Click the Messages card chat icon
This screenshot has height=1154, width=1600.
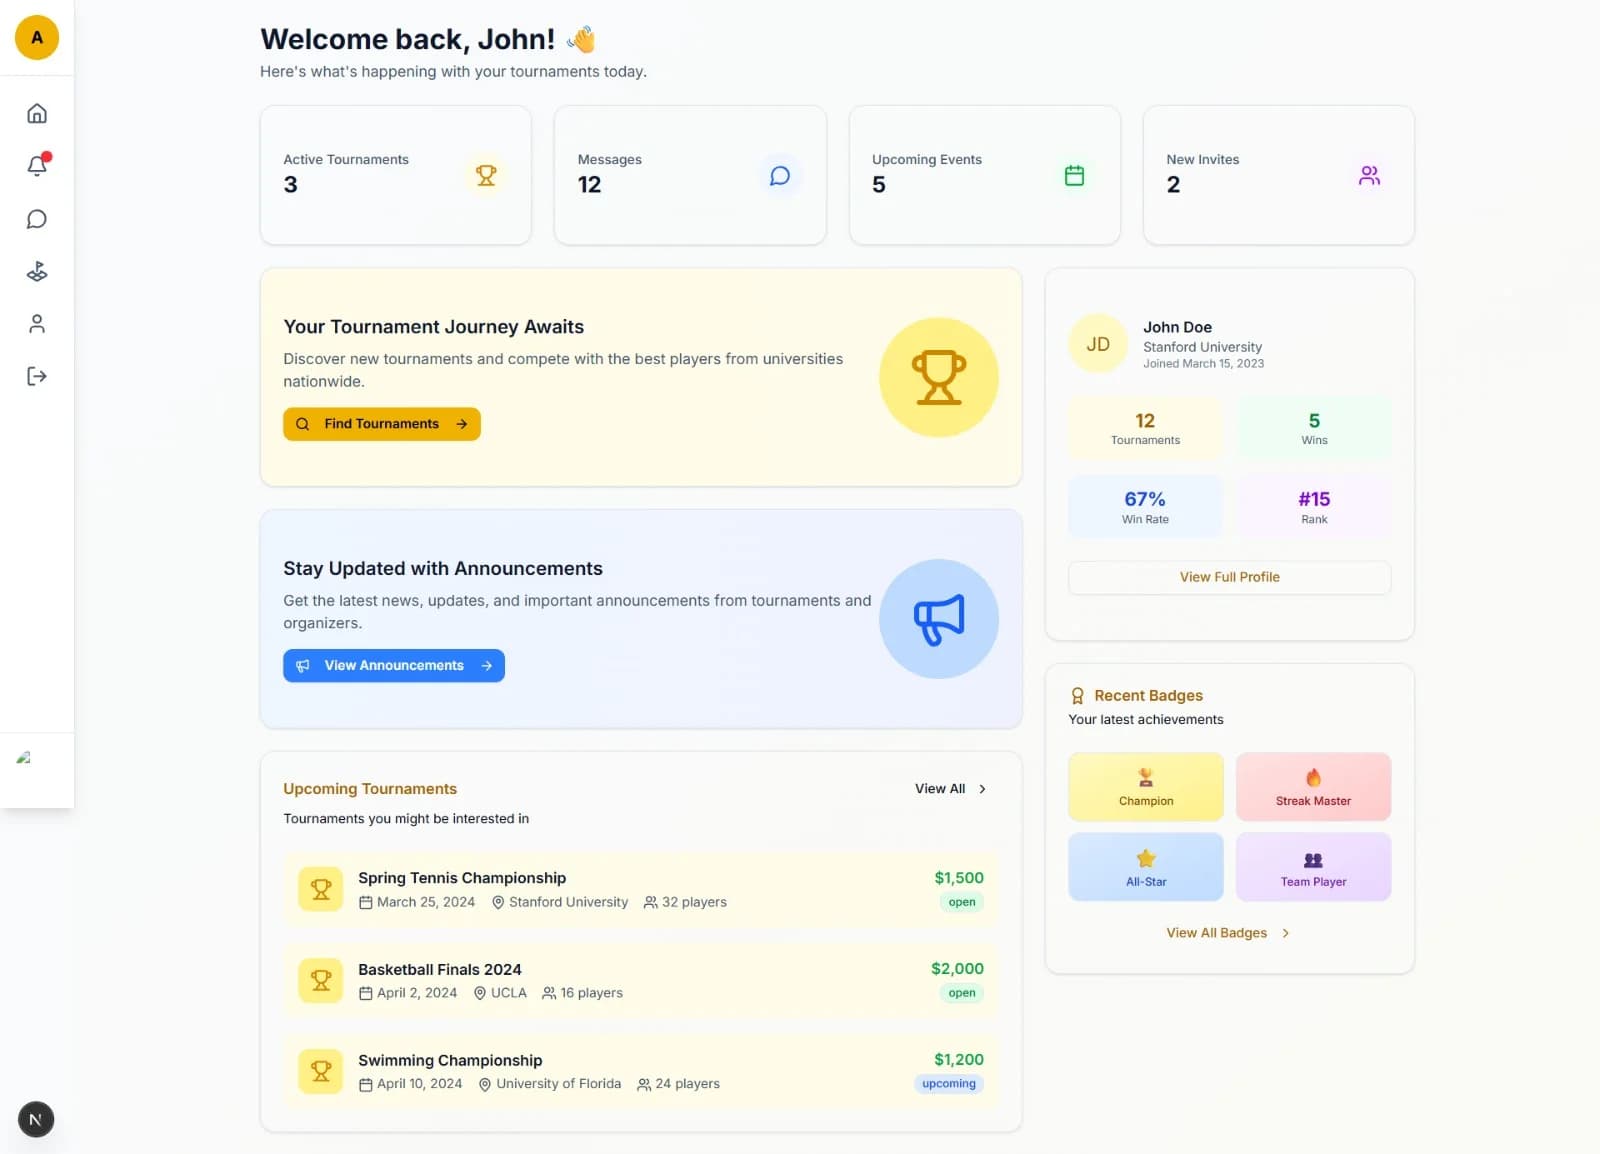point(780,176)
